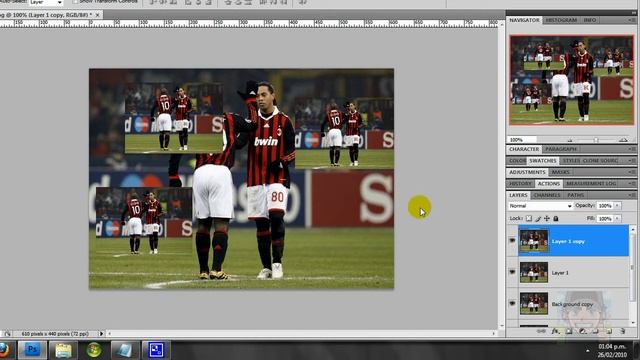Zoom in large mountains icon in Navigator
The width and height of the screenshot is (640, 360).
[x=623, y=140]
